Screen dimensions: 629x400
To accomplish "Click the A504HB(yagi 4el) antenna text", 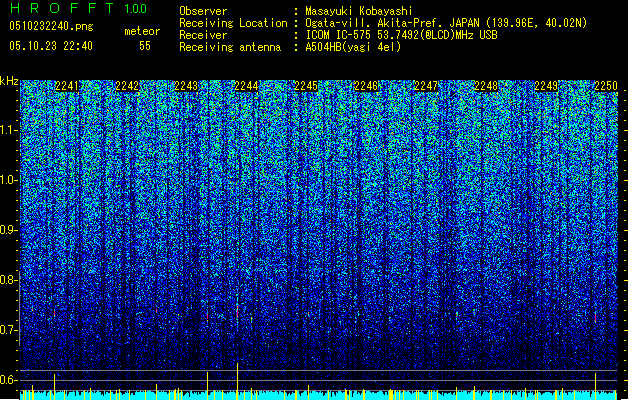I will [353, 47].
